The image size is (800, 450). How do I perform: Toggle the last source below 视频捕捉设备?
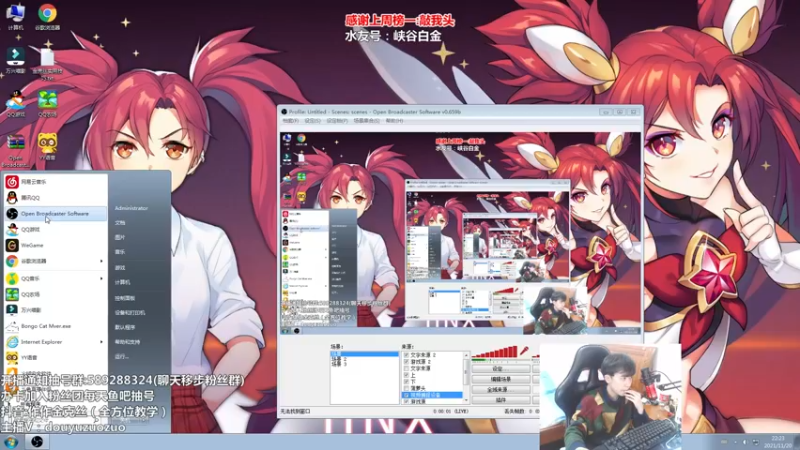406,402
